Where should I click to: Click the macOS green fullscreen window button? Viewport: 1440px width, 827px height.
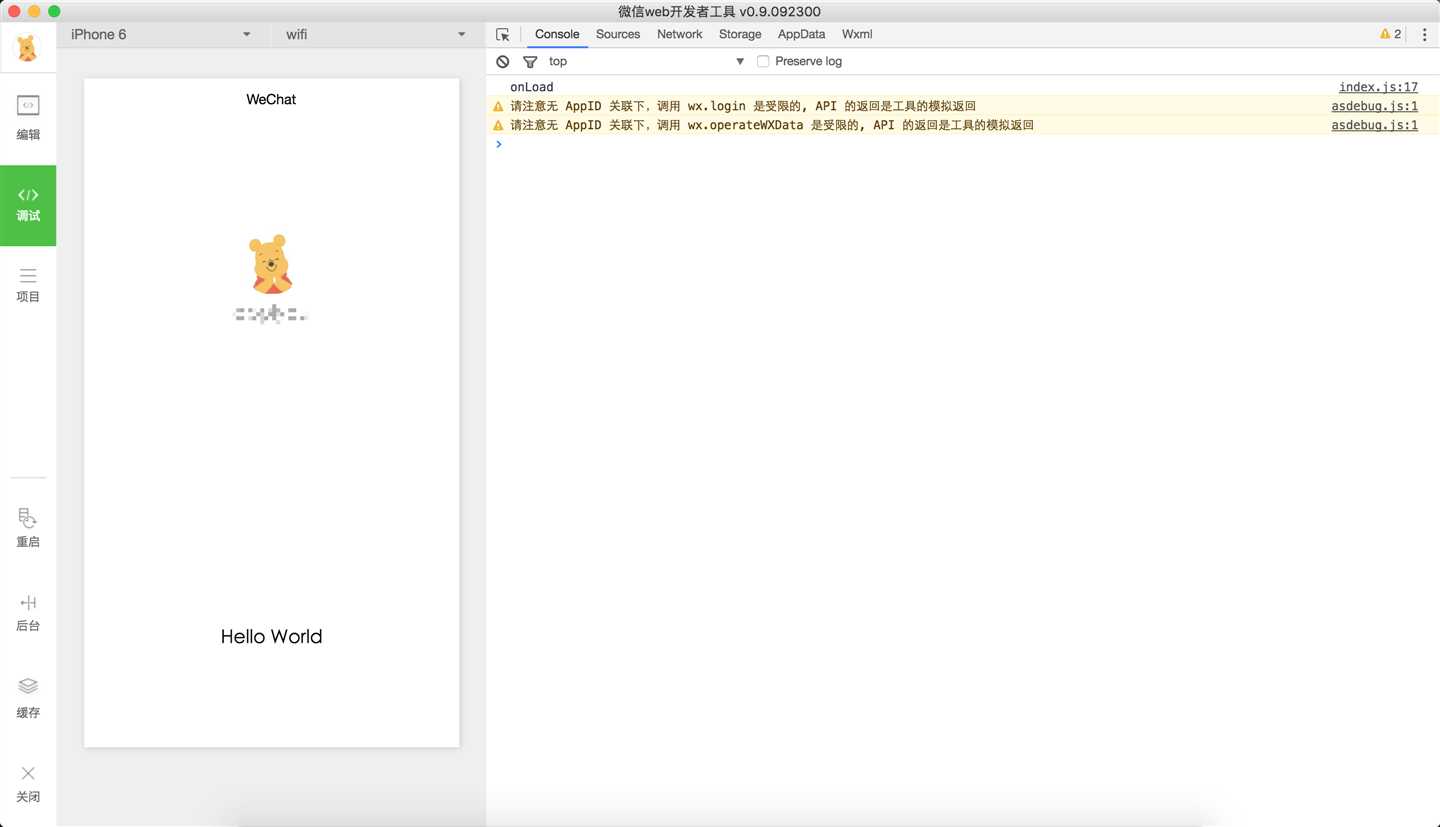54,11
